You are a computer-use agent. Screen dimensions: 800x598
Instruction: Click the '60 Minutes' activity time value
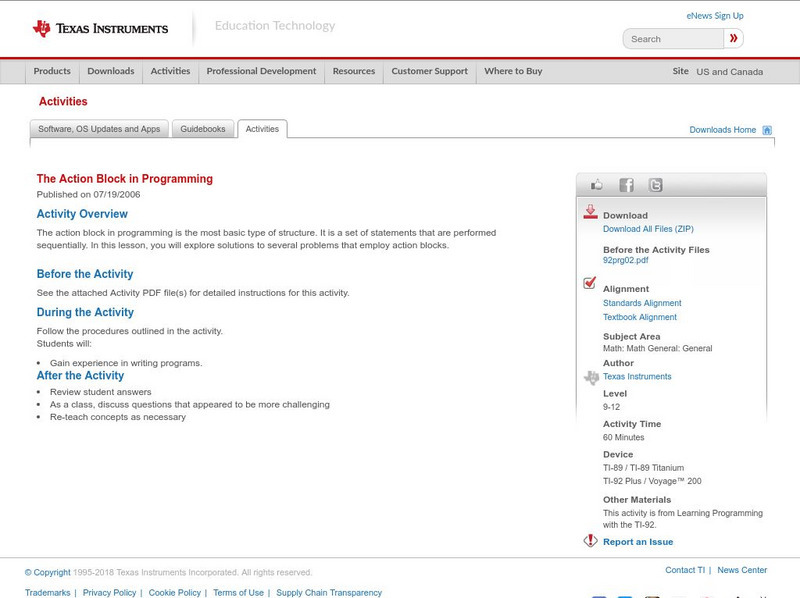click(623, 437)
